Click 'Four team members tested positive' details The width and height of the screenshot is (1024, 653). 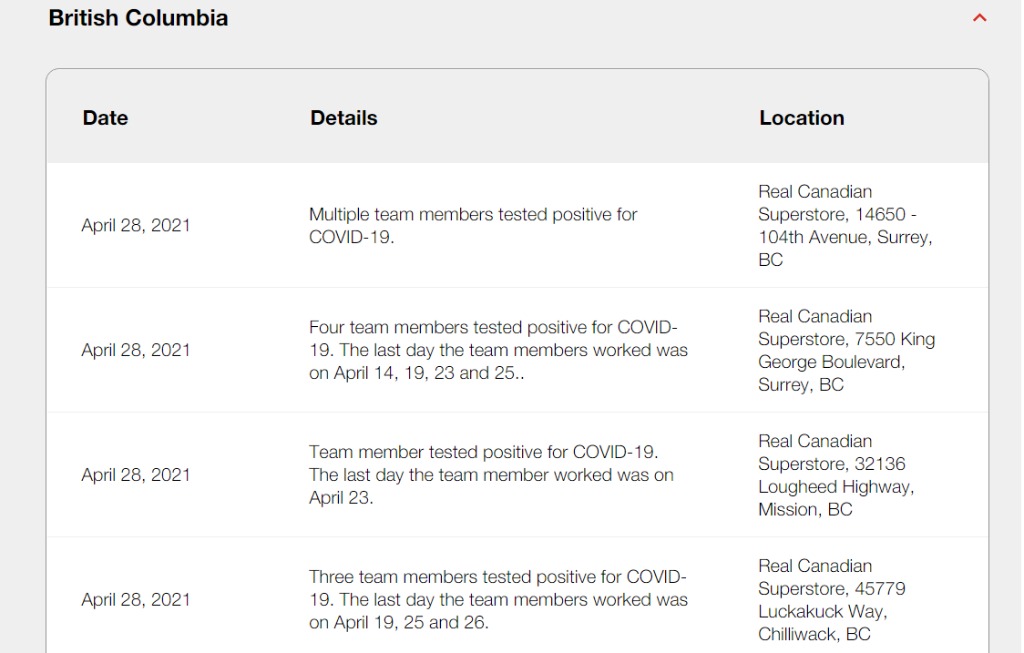498,350
